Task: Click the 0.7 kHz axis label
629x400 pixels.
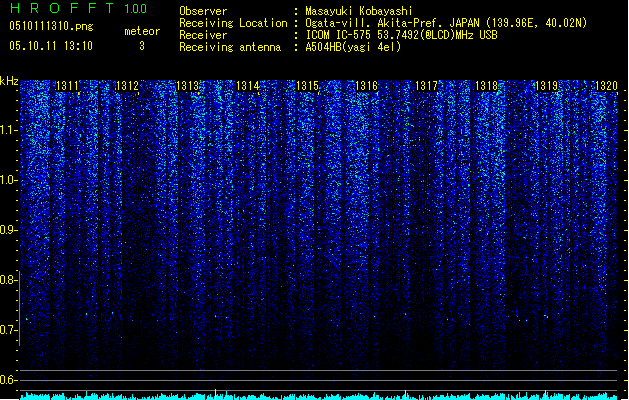Action: [9, 330]
